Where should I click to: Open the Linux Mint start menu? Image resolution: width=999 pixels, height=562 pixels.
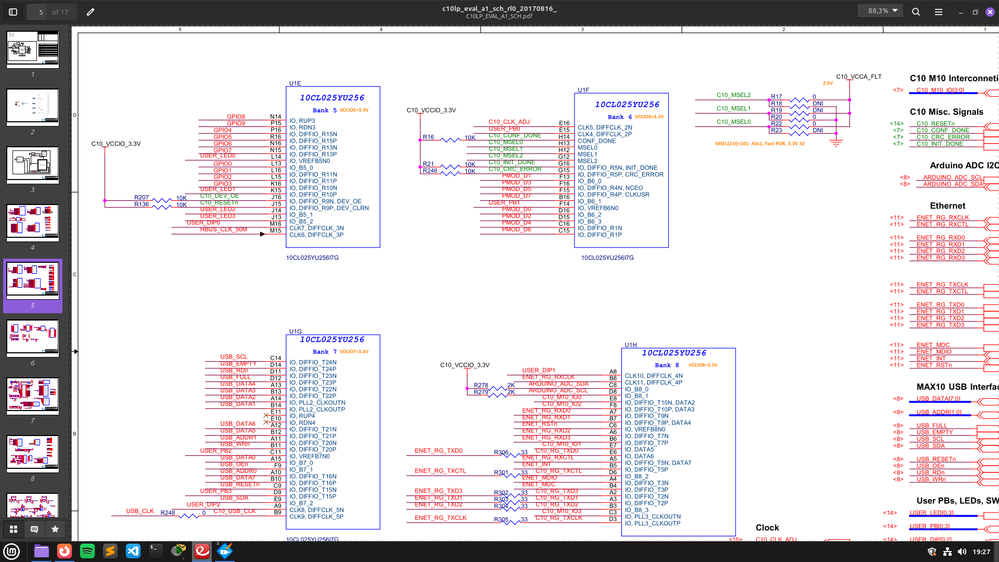tap(12, 551)
